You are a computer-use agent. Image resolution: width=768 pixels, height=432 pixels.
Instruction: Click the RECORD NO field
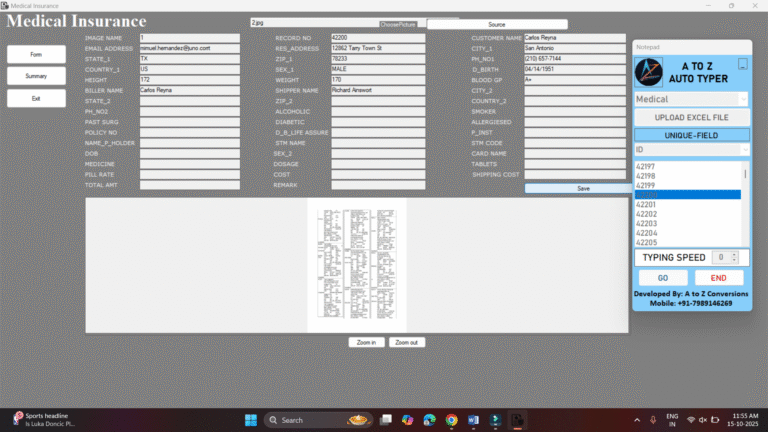pos(378,38)
